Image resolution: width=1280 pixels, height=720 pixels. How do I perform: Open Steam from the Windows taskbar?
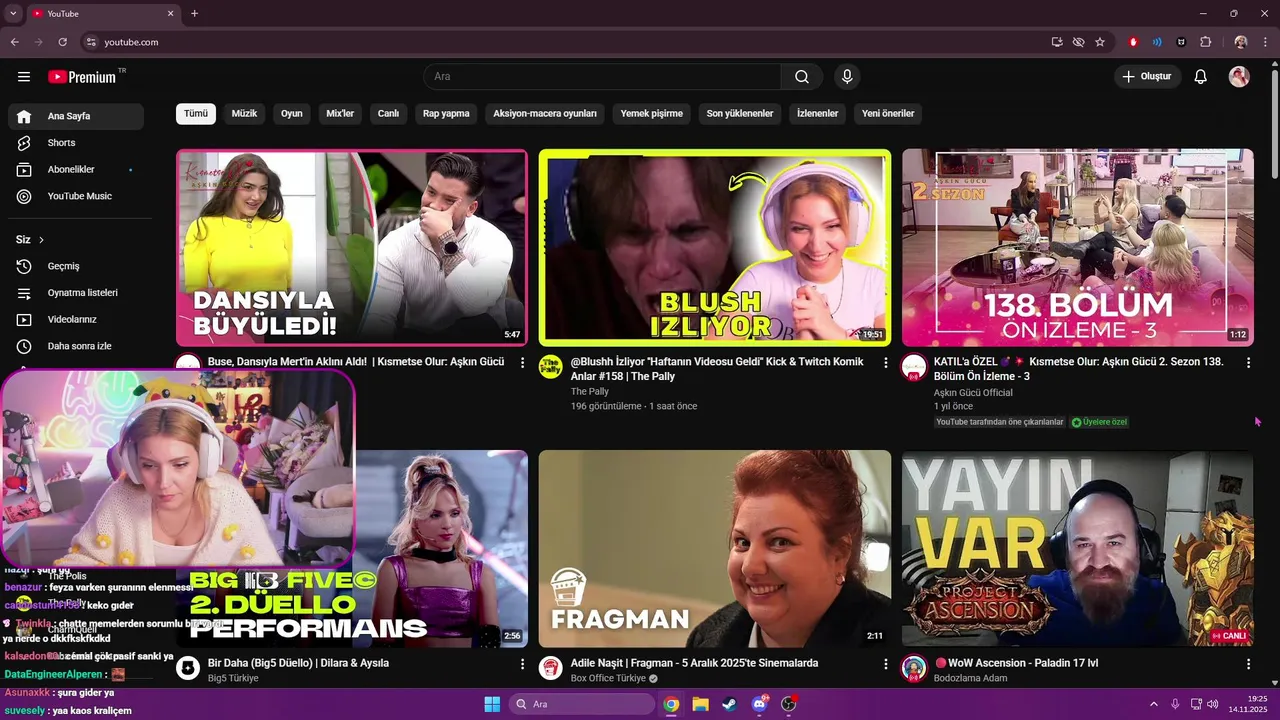[x=729, y=704]
